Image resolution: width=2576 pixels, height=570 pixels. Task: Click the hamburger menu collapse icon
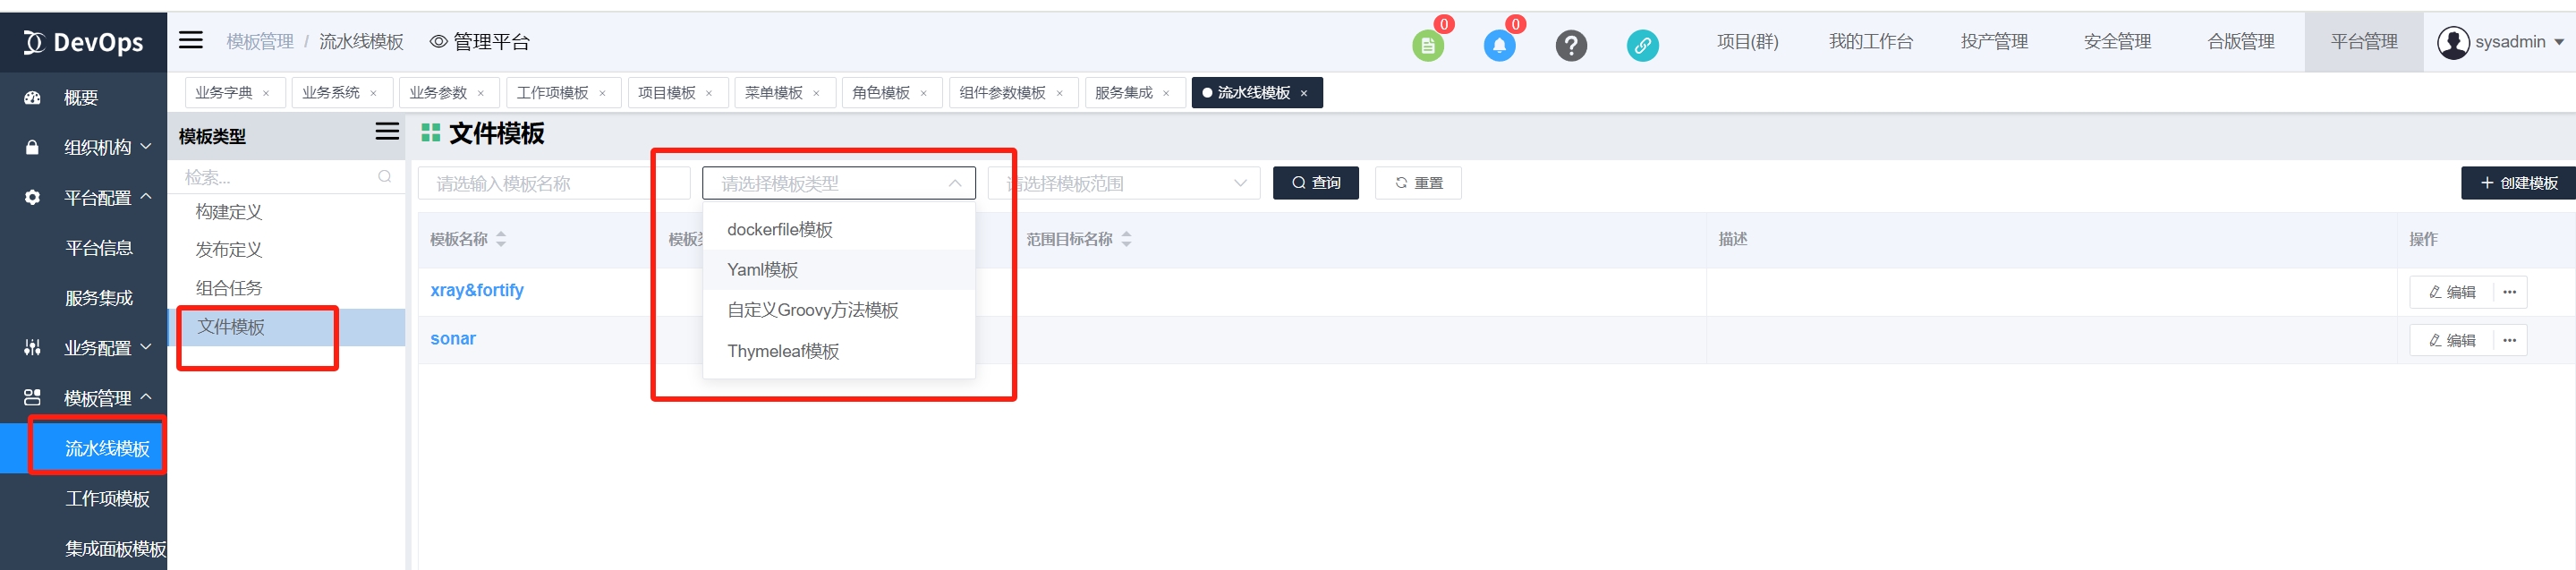190,40
